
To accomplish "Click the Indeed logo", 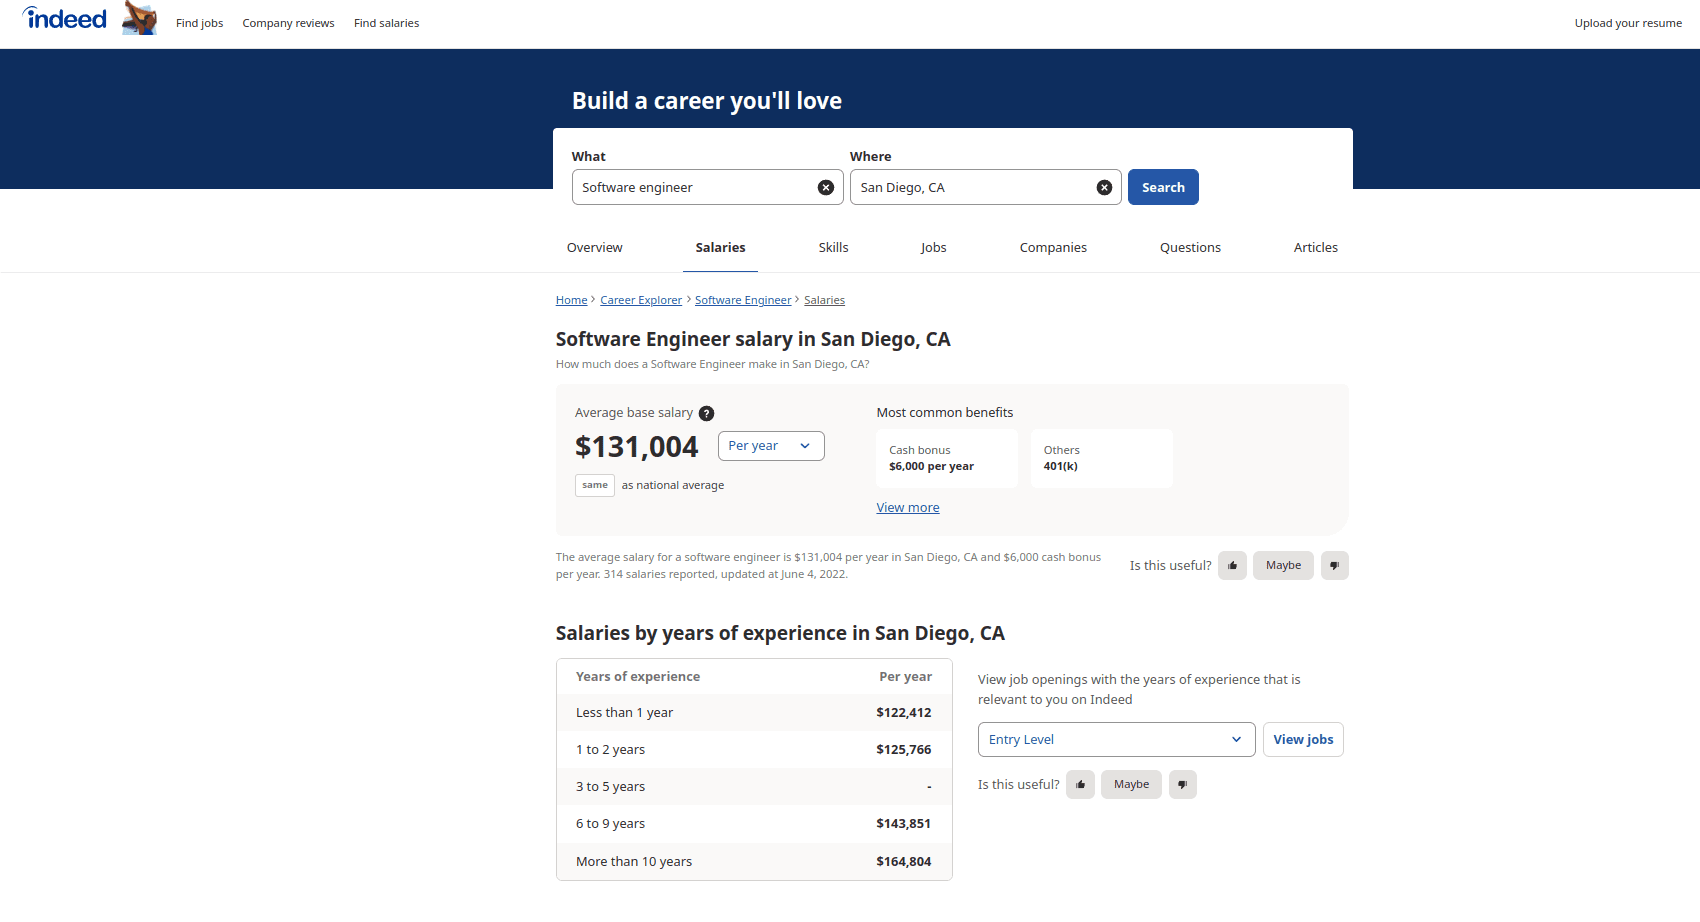I will coord(65,19).
